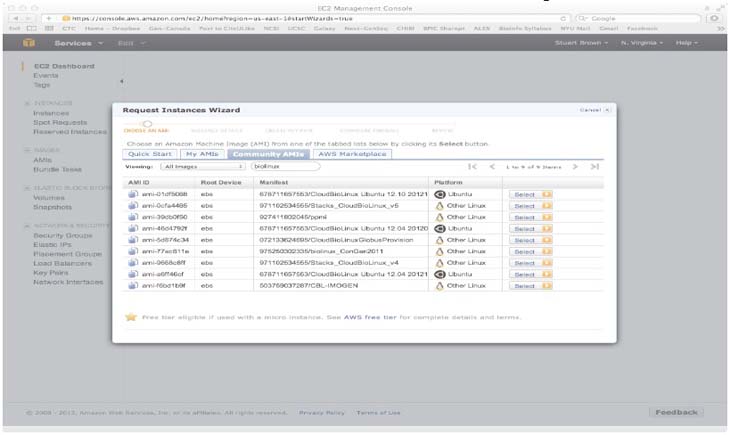Screen dimensions: 730x435
Task: Open Security Groups in the sidebar
Action: [x=63, y=236]
